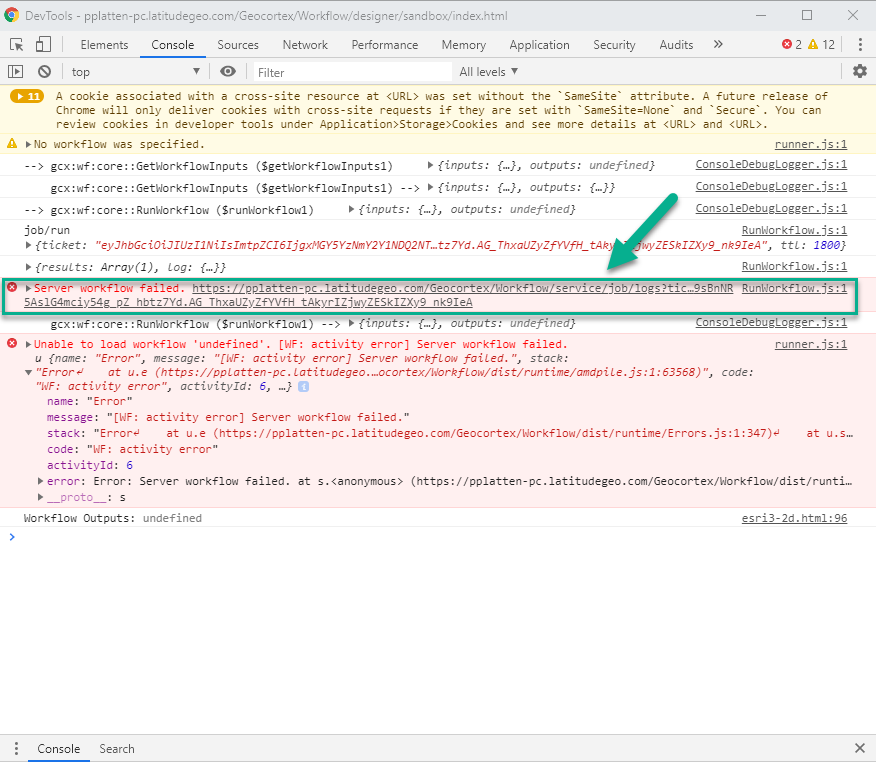876x762 pixels.
Task: Switch to the Application tab
Action: pyautogui.click(x=539, y=45)
